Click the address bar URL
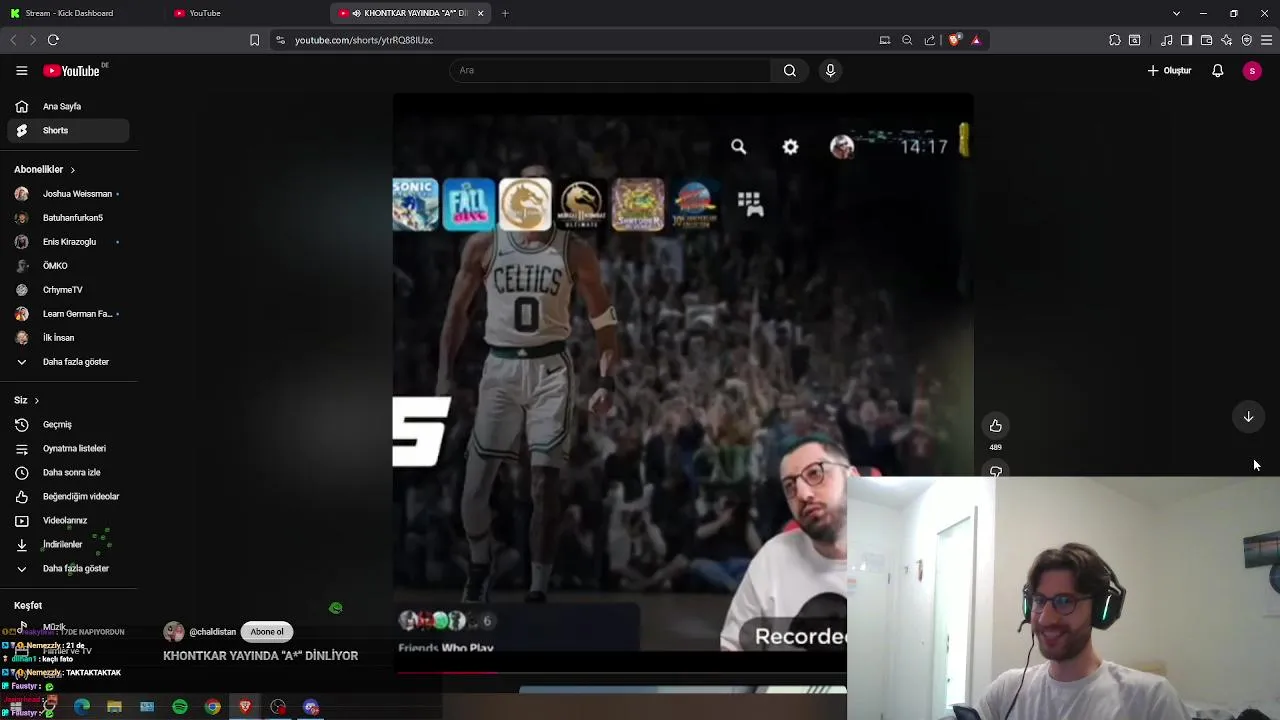 tap(364, 40)
